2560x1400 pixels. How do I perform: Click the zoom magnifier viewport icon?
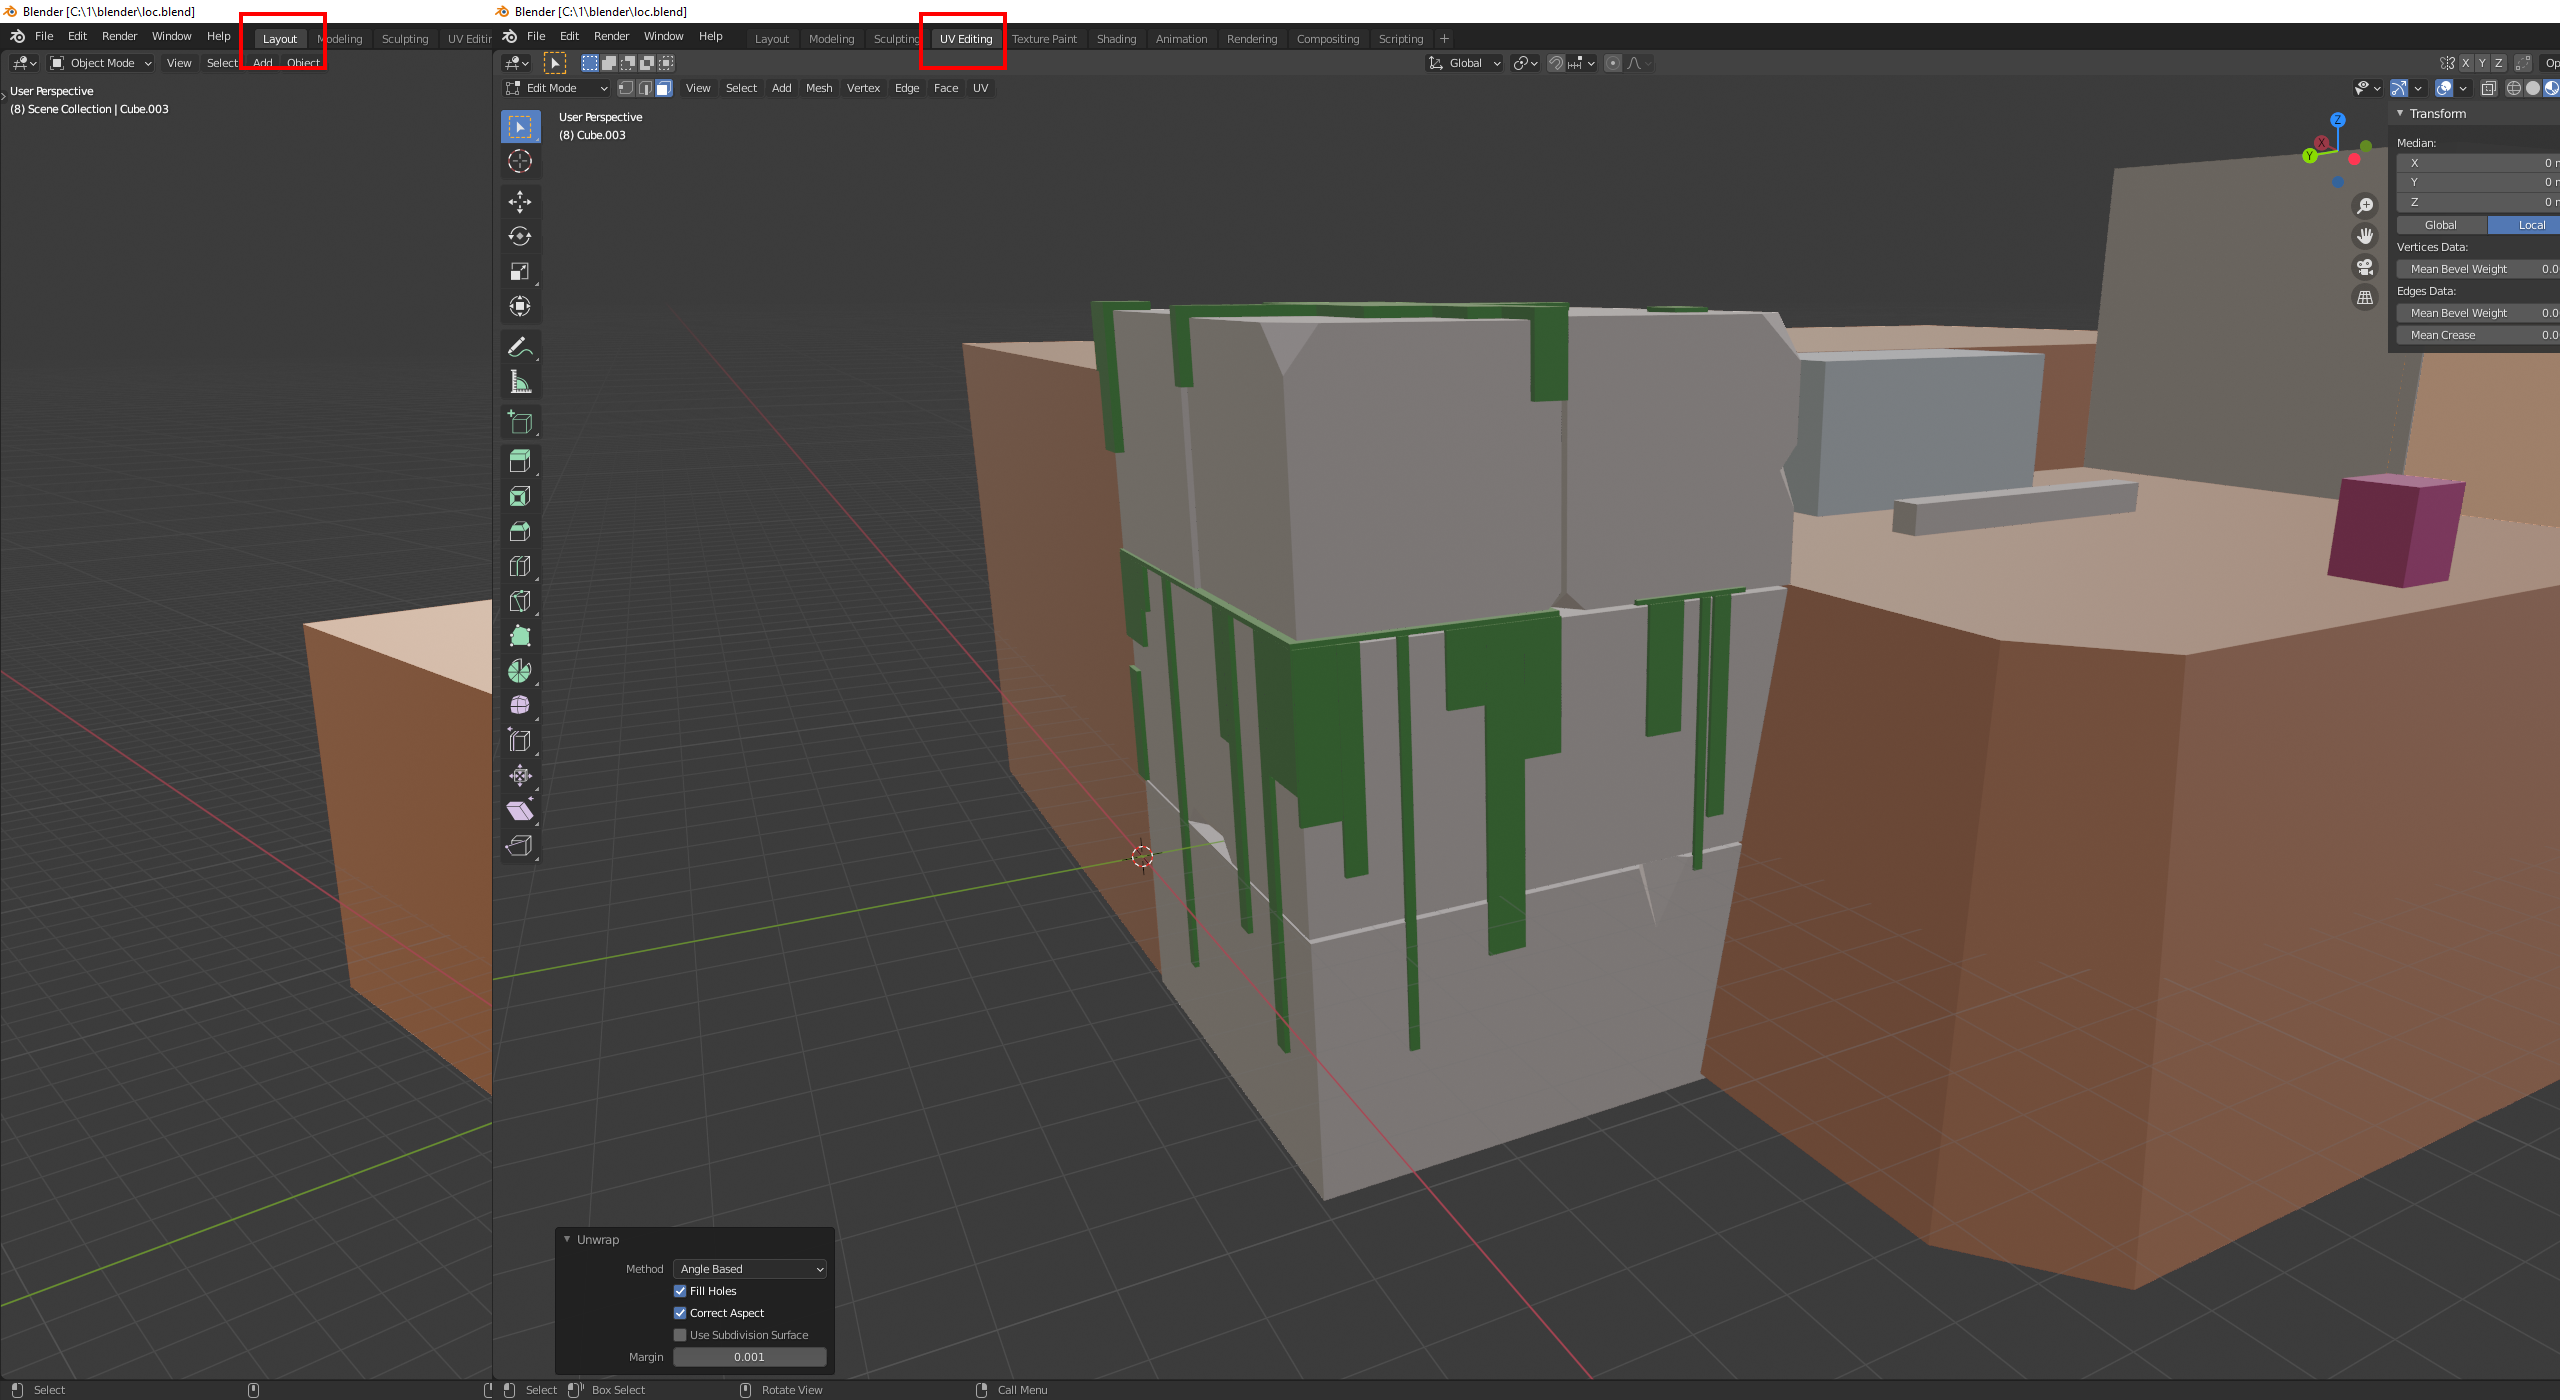click(x=2365, y=206)
